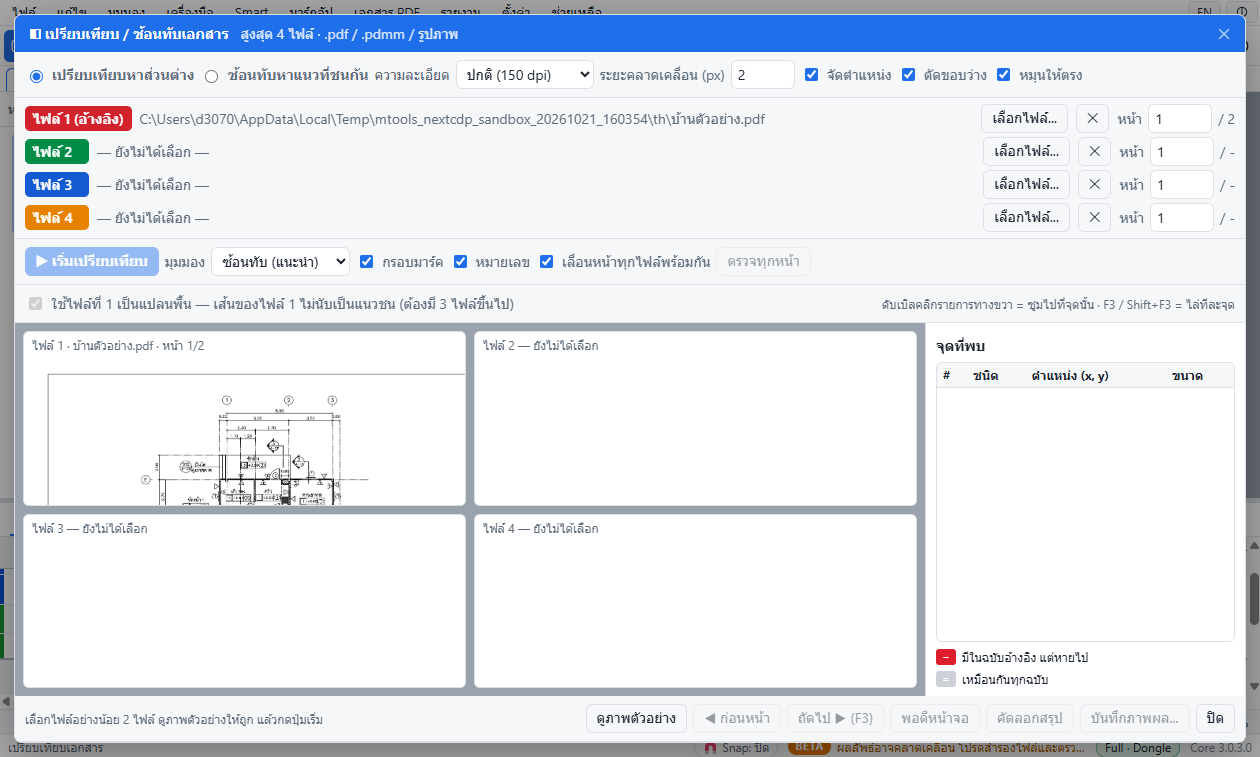Viewport: 1260px width, 757px height.
Task: Click the ถัดไป ▶ (F3) button
Action: click(x=835, y=719)
